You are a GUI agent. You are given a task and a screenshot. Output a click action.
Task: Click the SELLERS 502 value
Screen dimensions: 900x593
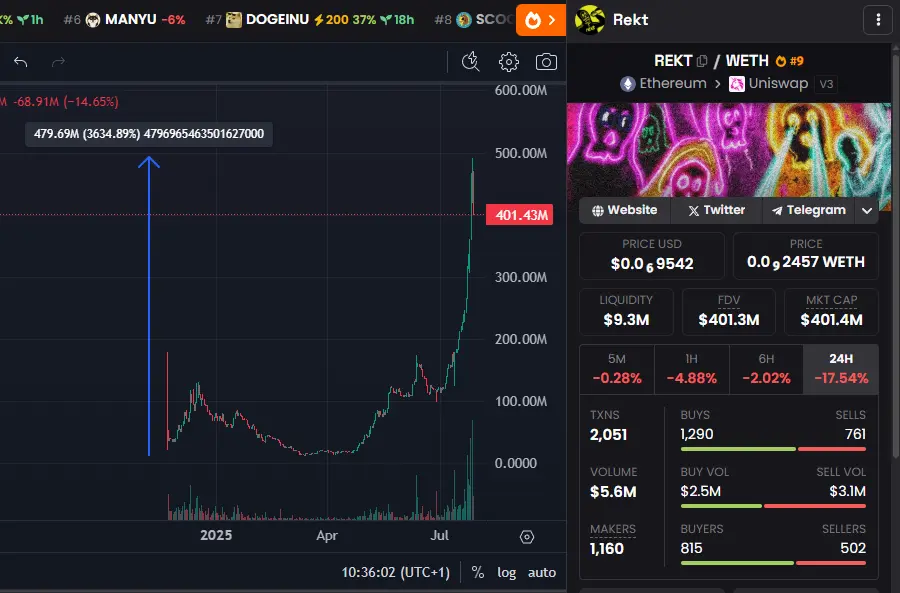[x=853, y=549]
